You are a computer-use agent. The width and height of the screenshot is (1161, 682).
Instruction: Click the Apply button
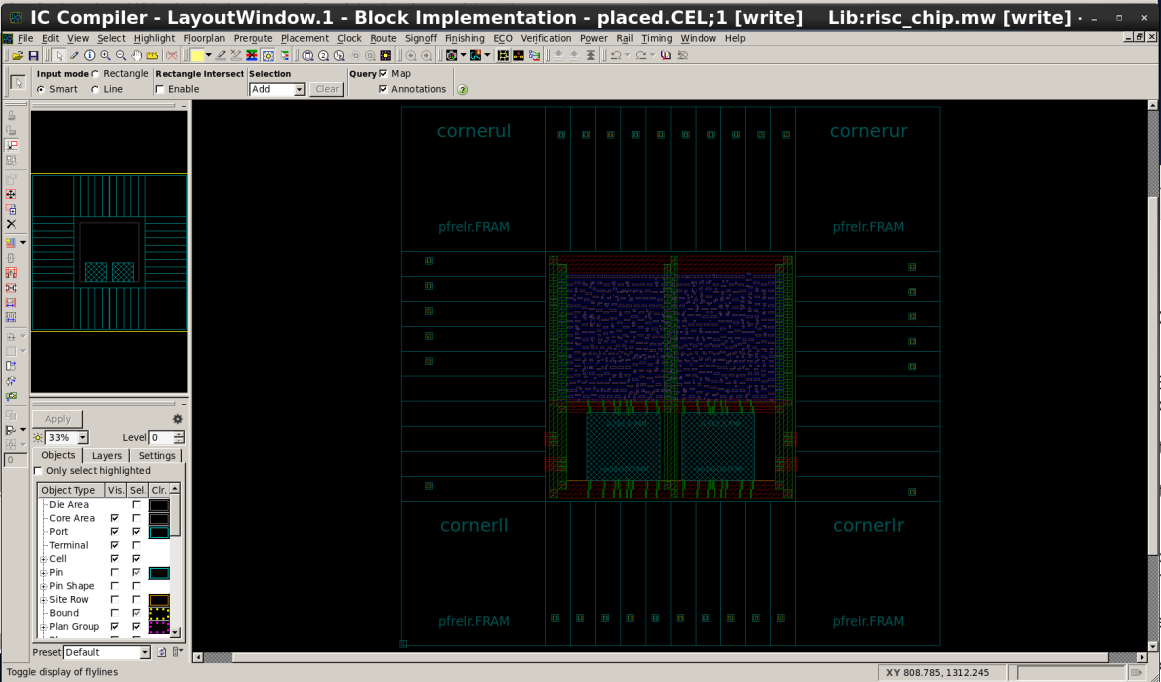point(57,418)
